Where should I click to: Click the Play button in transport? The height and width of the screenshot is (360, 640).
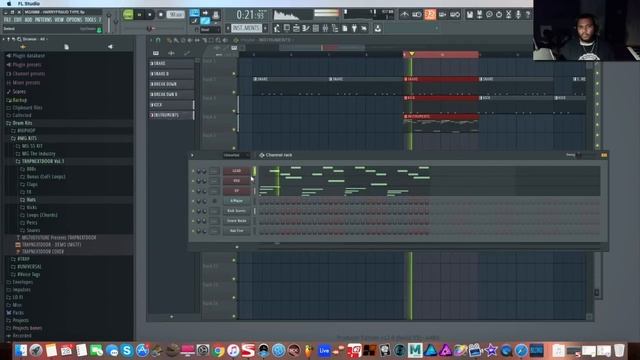139,15
